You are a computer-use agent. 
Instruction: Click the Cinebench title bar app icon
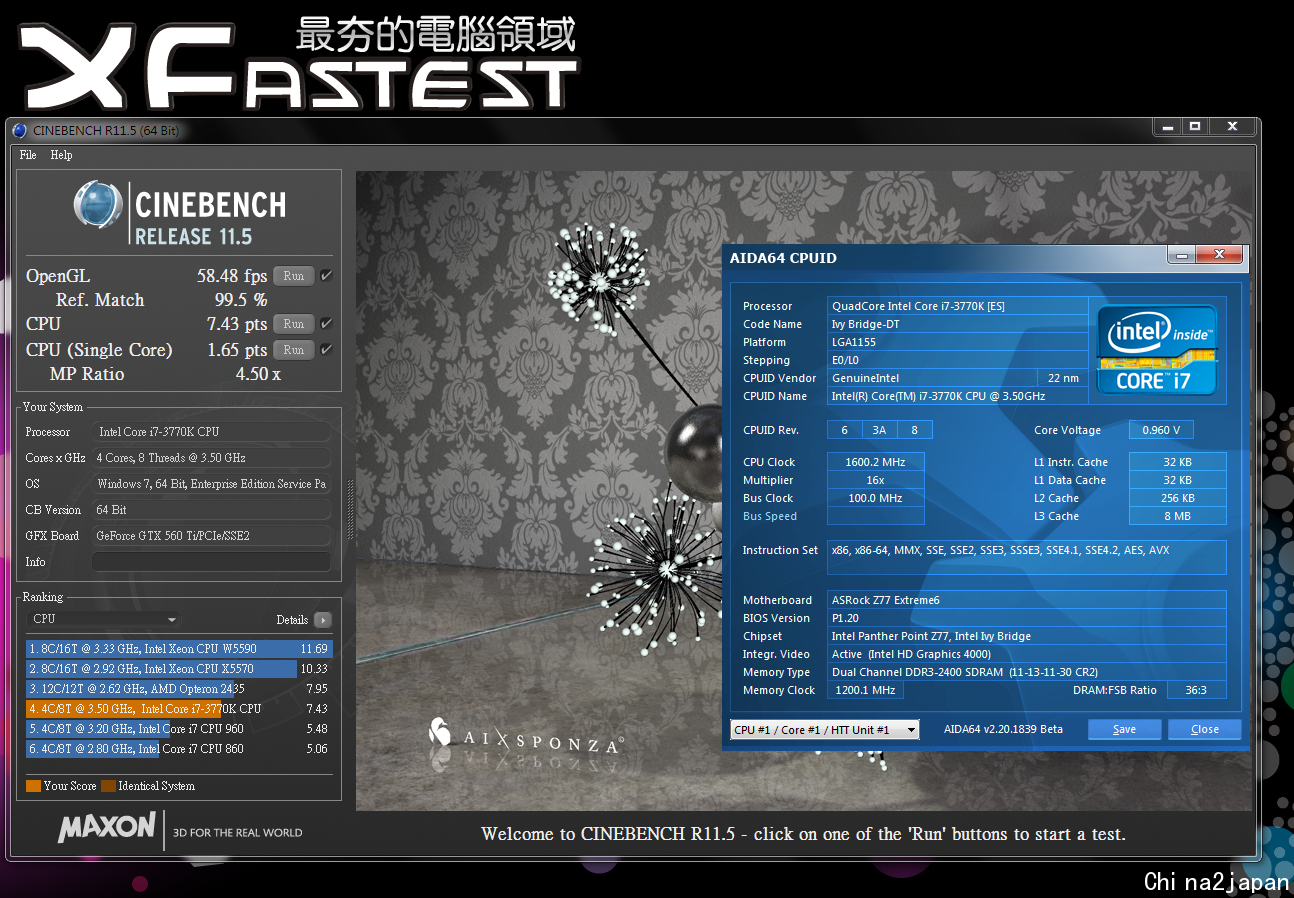click(x=20, y=130)
